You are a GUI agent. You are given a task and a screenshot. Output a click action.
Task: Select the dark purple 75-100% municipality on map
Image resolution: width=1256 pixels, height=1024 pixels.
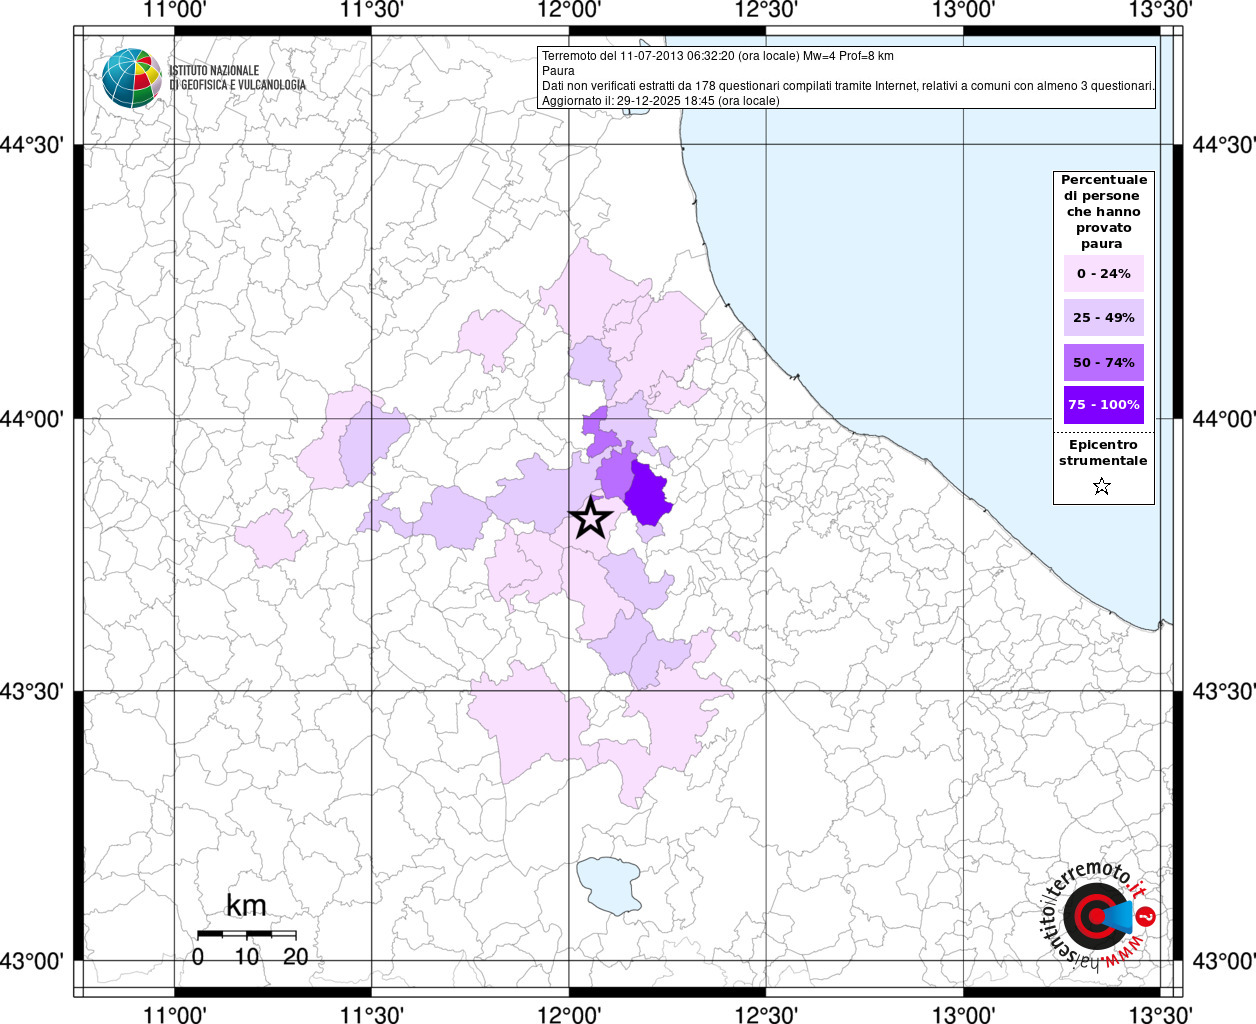coord(650,495)
